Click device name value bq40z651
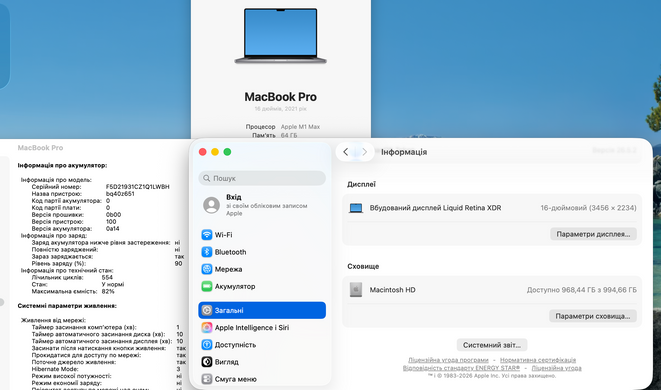661x390 pixels. (x=120, y=194)
